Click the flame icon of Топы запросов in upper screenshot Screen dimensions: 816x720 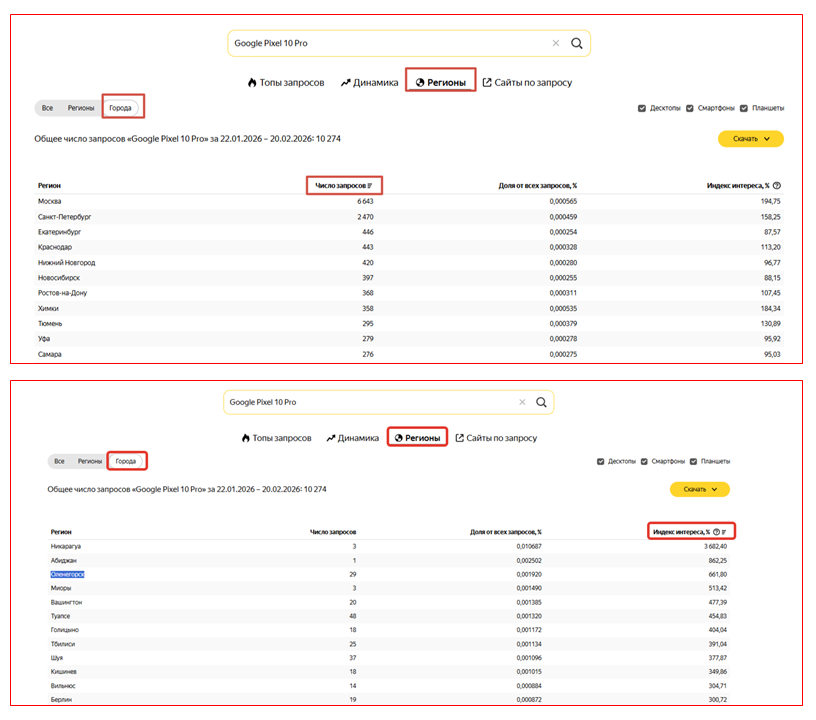(252, 83)
